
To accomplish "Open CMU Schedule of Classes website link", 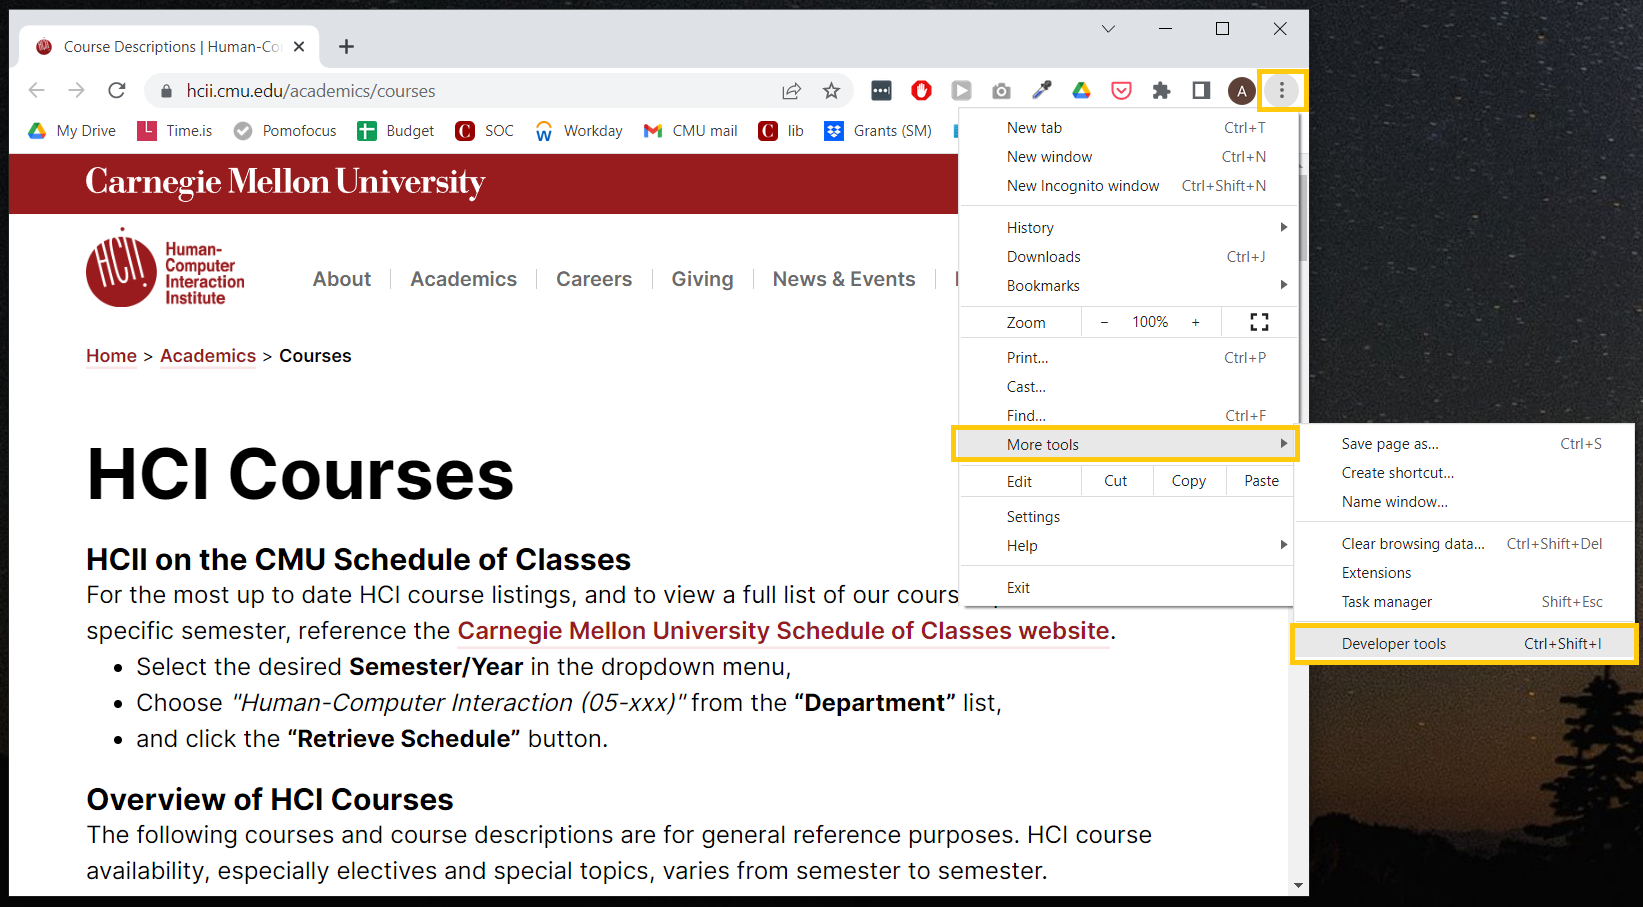I will click(x=783, y=631).
